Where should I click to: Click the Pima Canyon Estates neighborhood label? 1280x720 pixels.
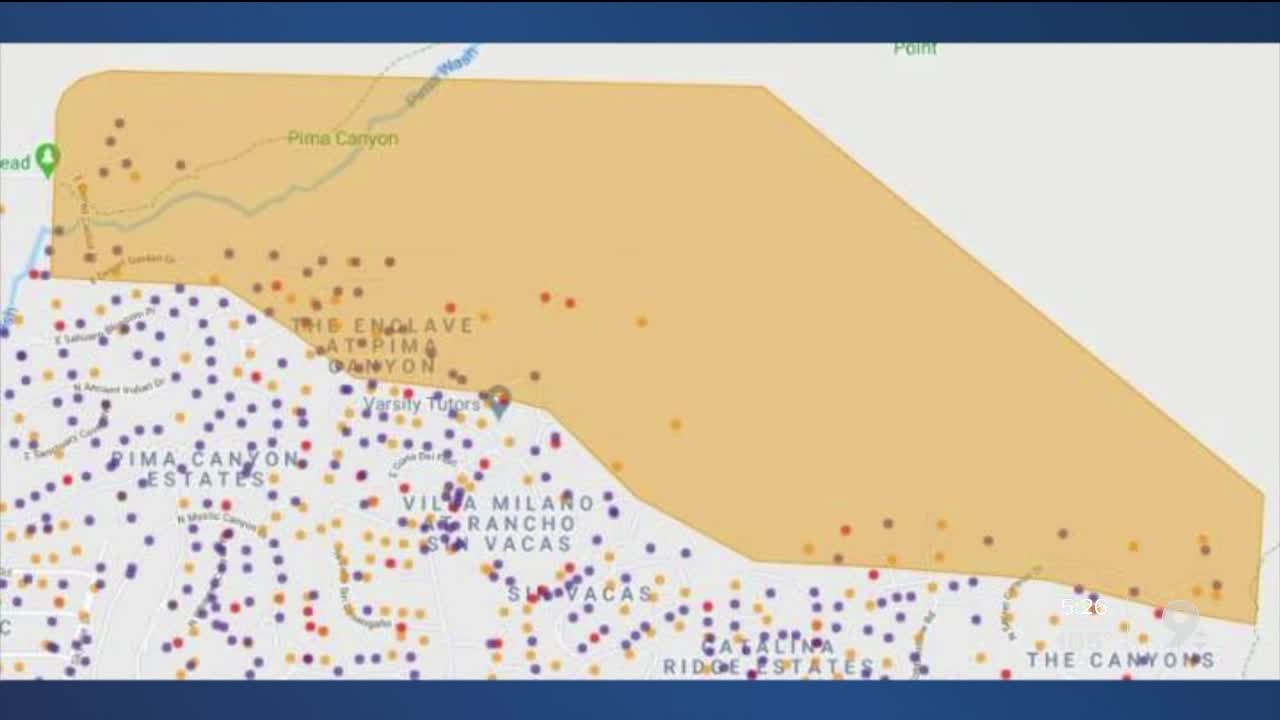[205, 469]
